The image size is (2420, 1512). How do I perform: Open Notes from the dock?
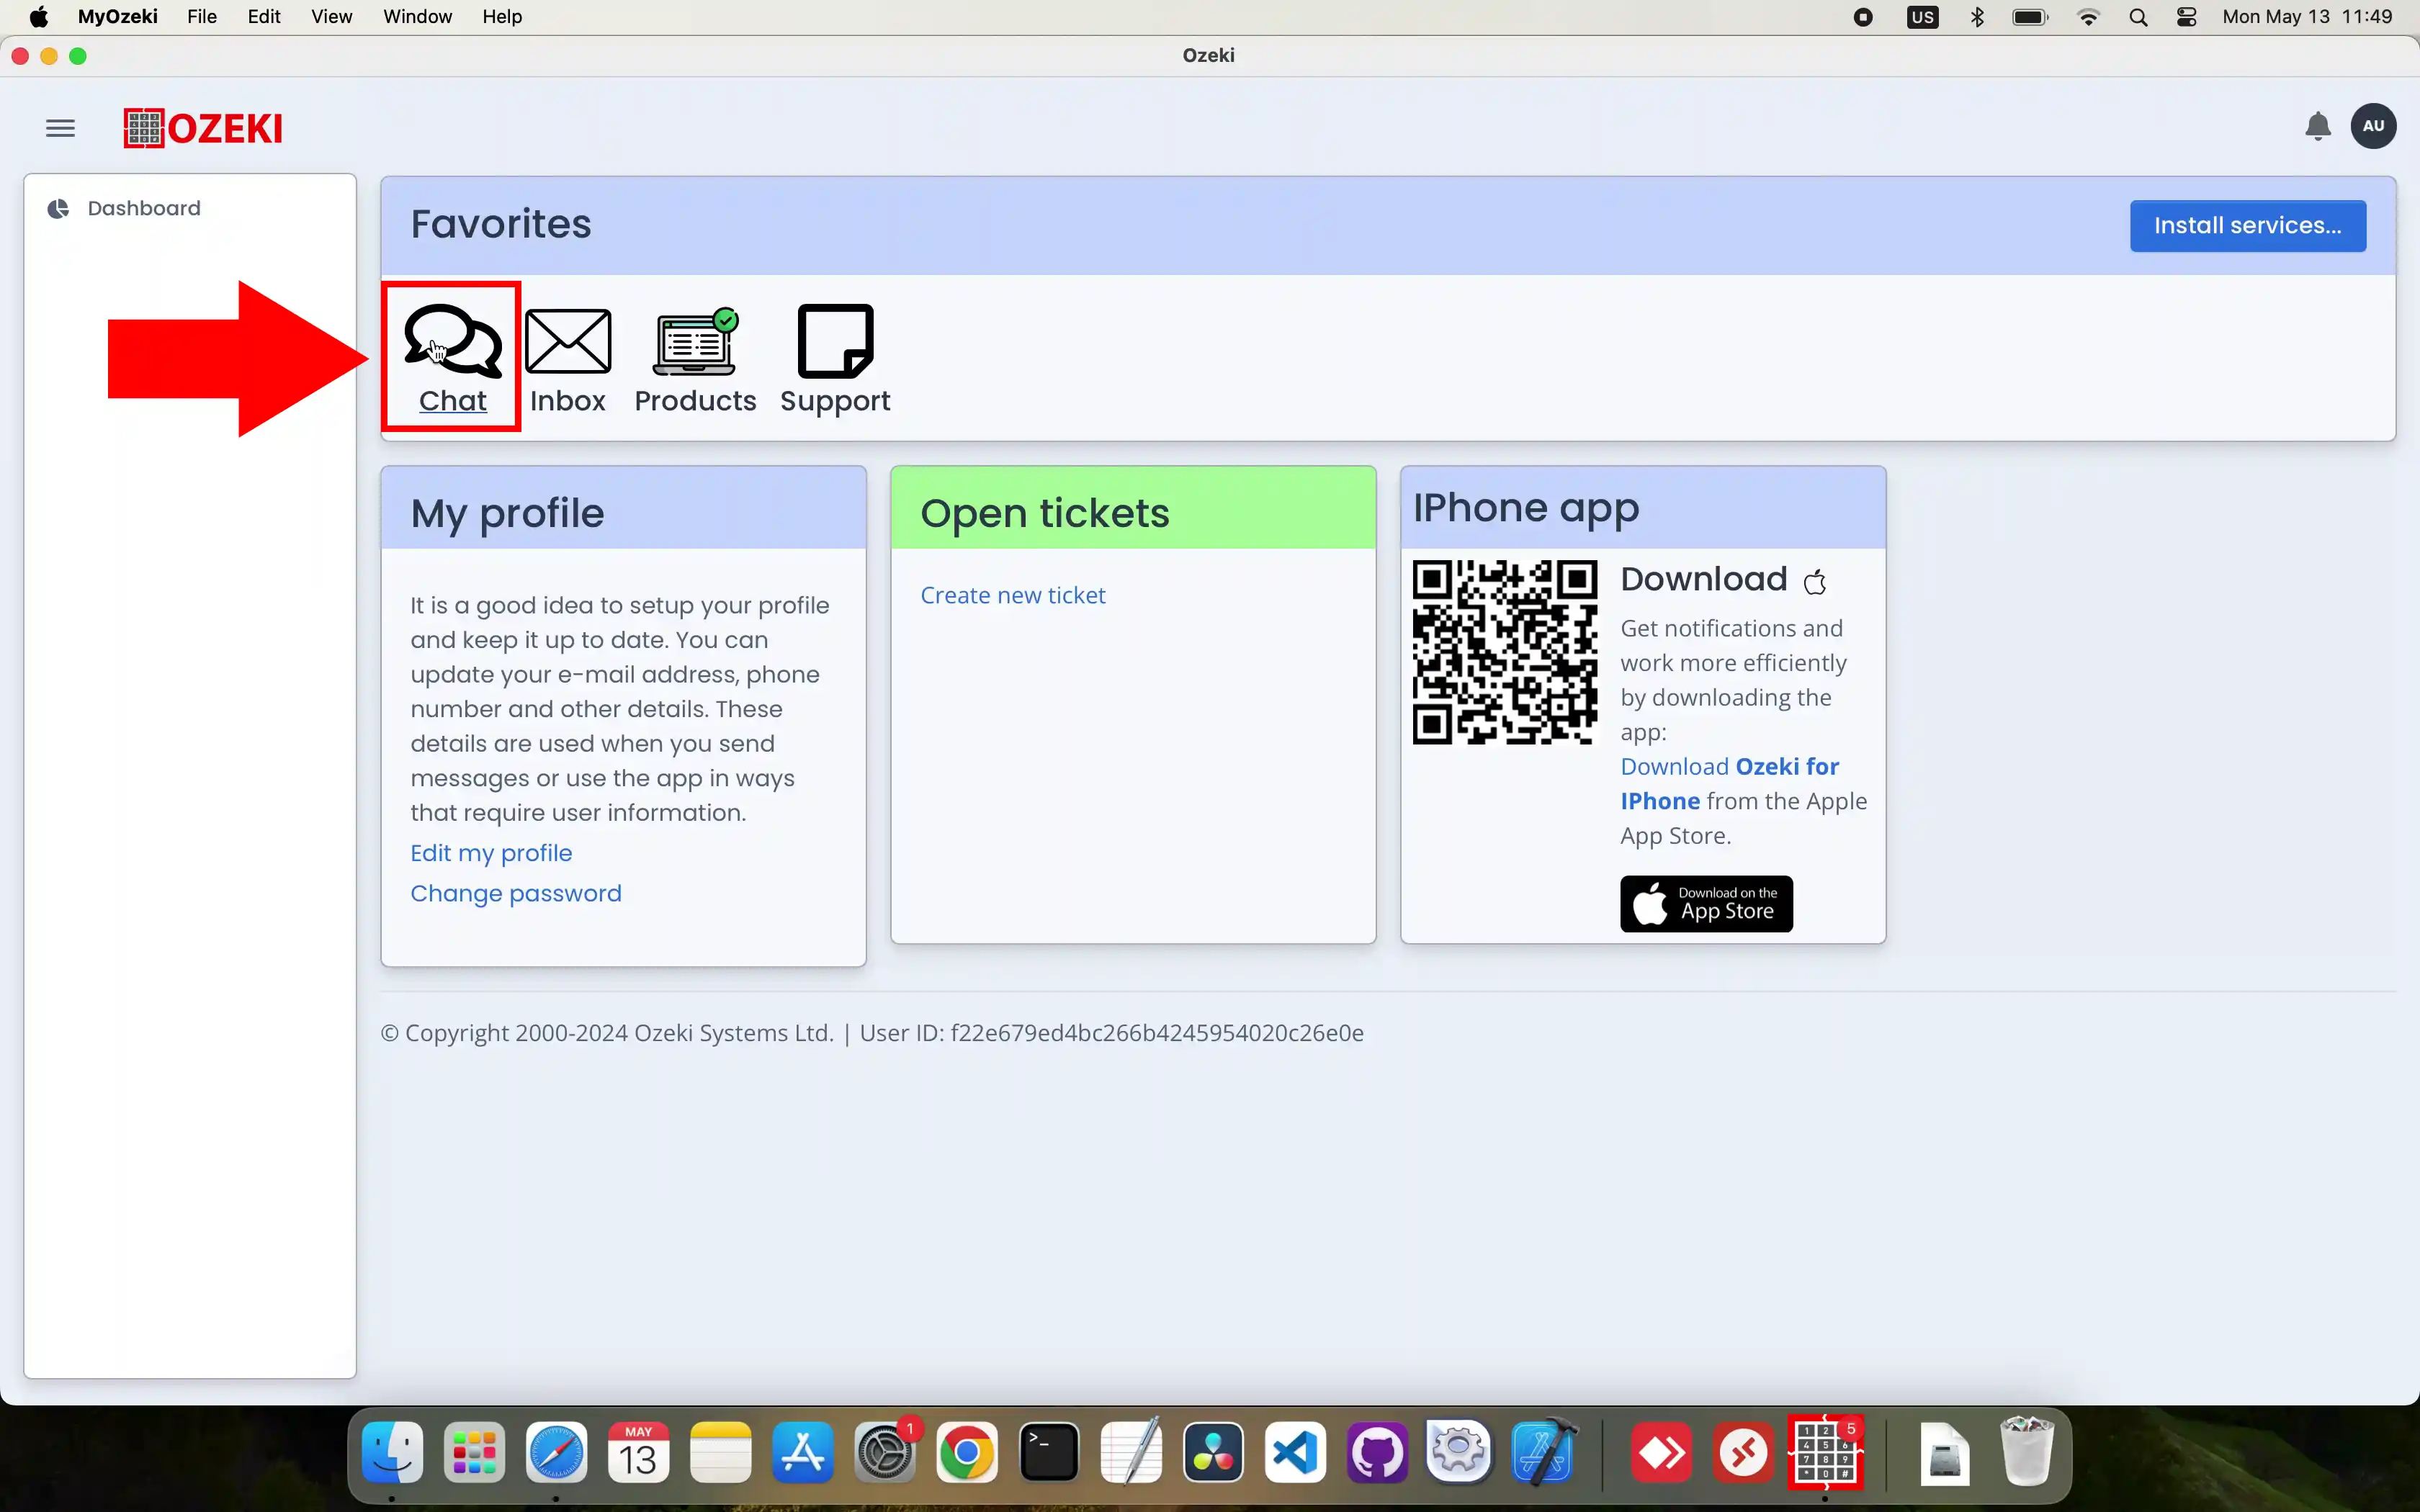click(x=720, y=1453)
